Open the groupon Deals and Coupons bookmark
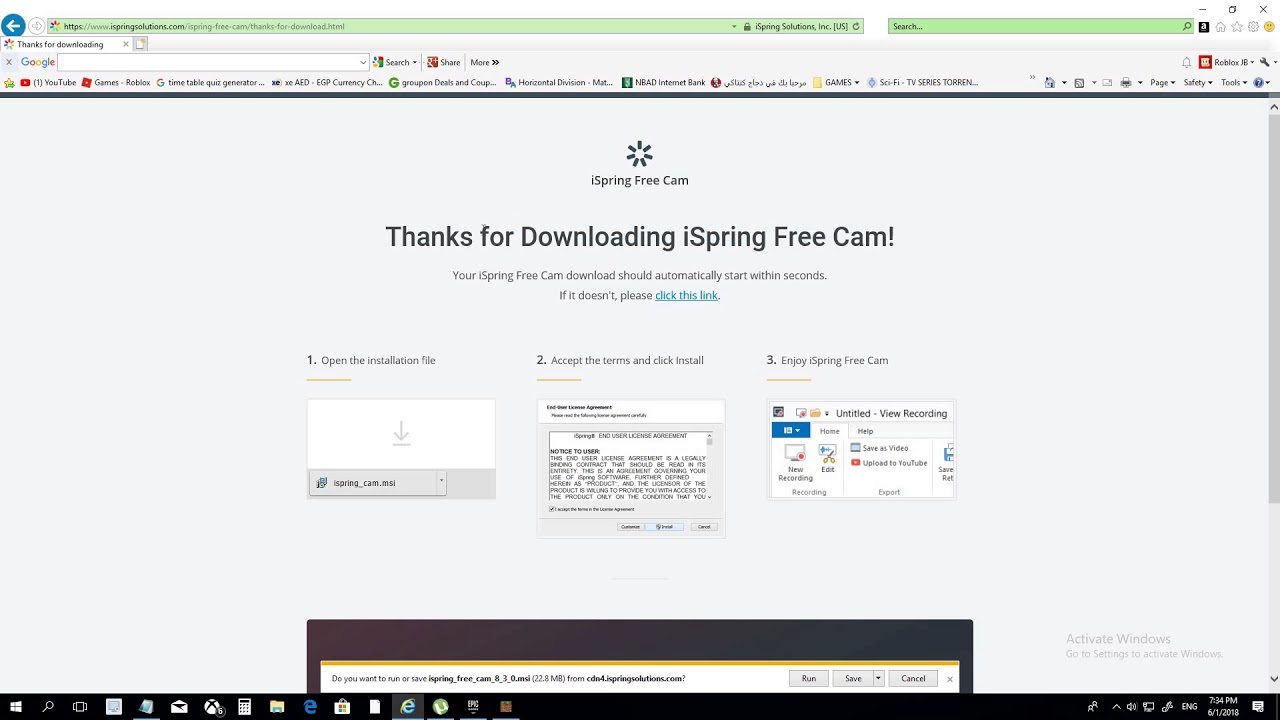 point(443,83)
